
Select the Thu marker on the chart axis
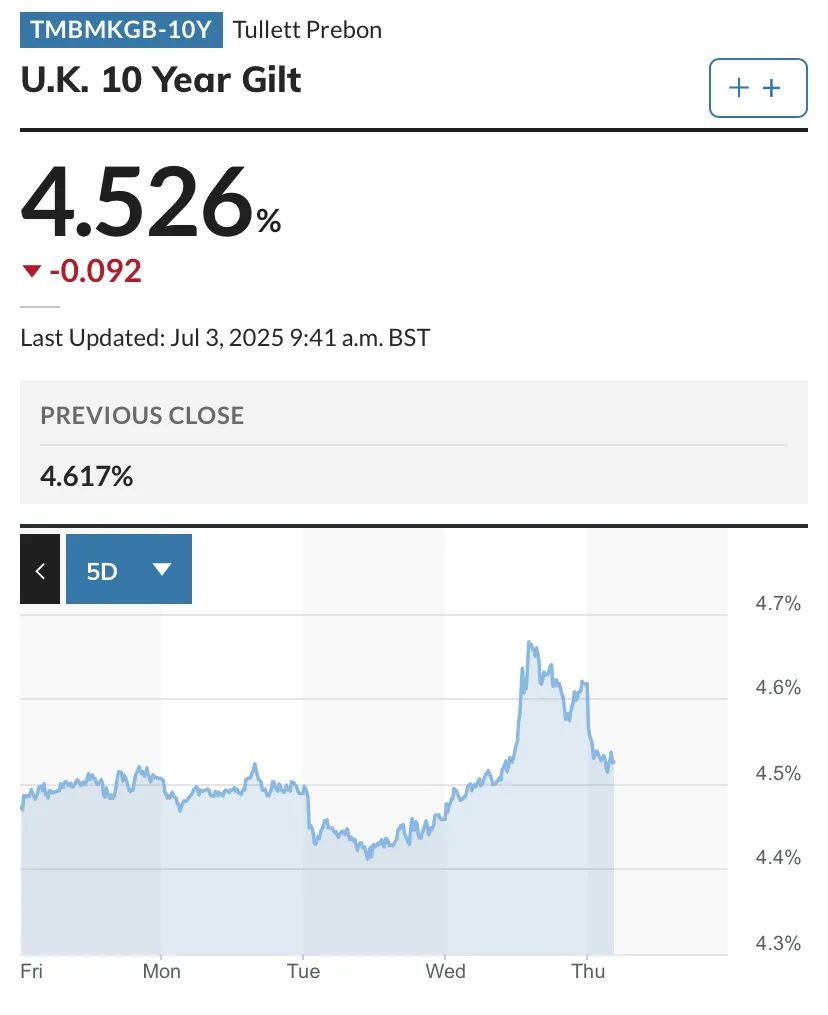[x=587, y=971]
